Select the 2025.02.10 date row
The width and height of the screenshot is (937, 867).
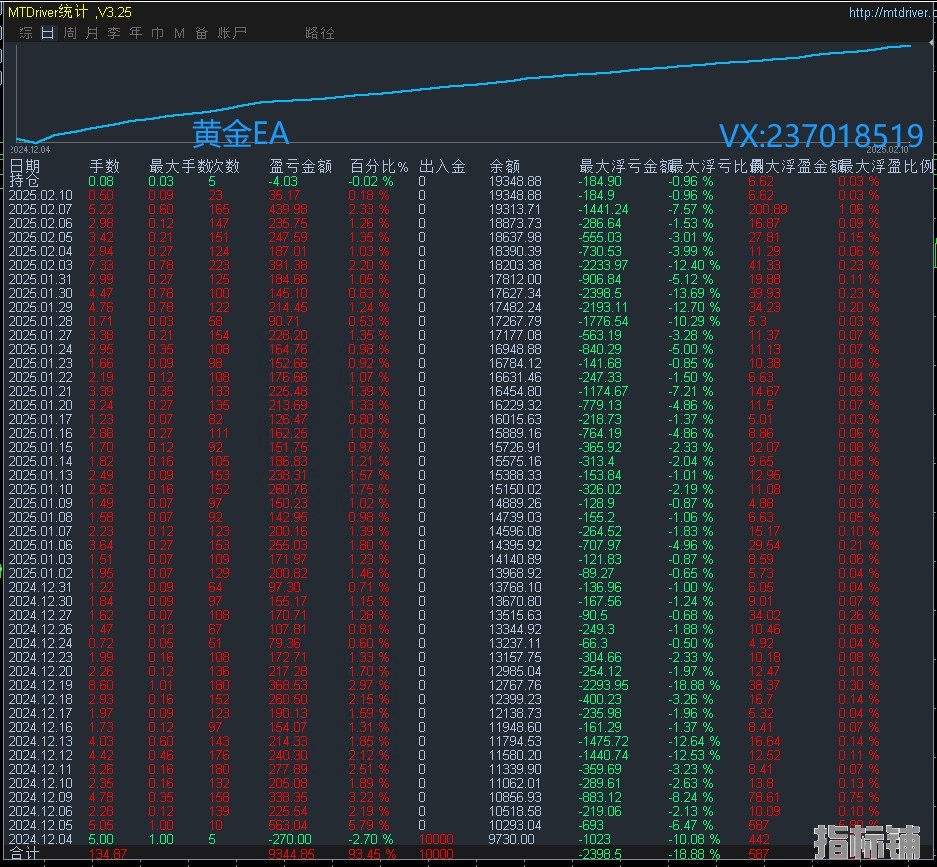click(41, 195)
